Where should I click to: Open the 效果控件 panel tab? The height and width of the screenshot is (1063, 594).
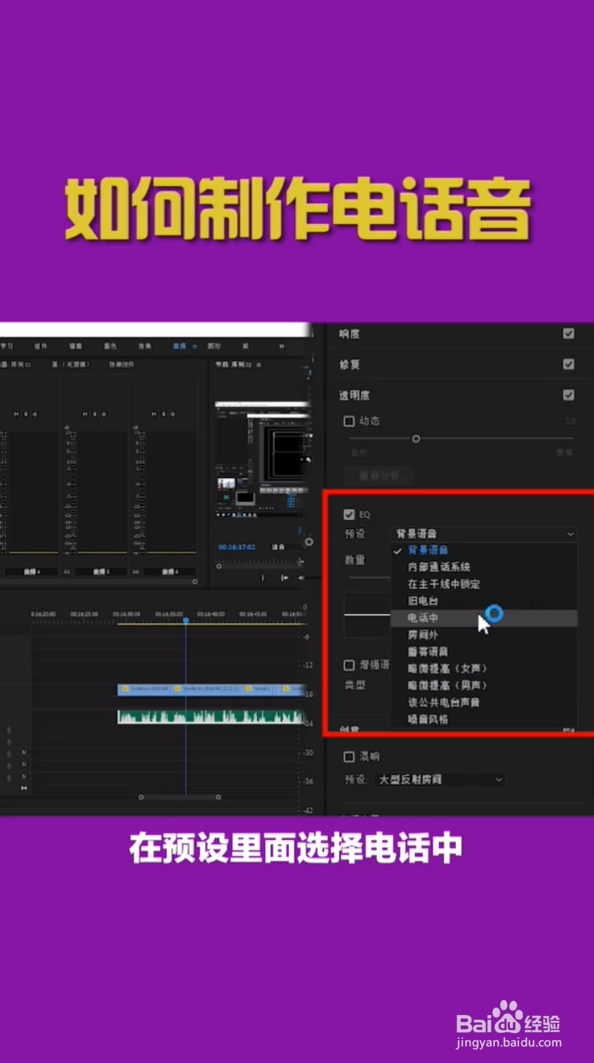click(120, 364)
